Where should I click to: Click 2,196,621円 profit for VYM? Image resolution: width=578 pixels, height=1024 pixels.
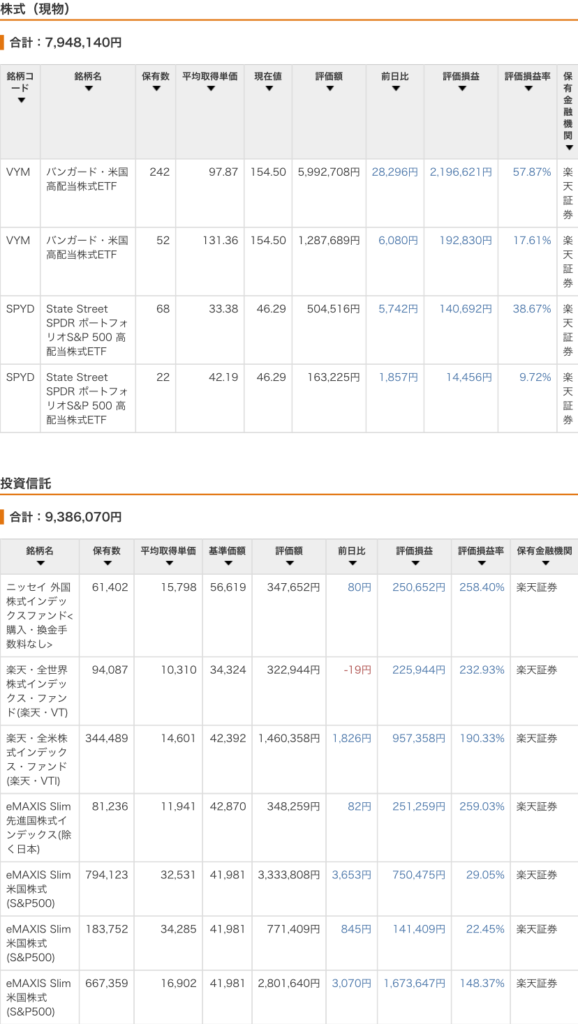point(461,172)
